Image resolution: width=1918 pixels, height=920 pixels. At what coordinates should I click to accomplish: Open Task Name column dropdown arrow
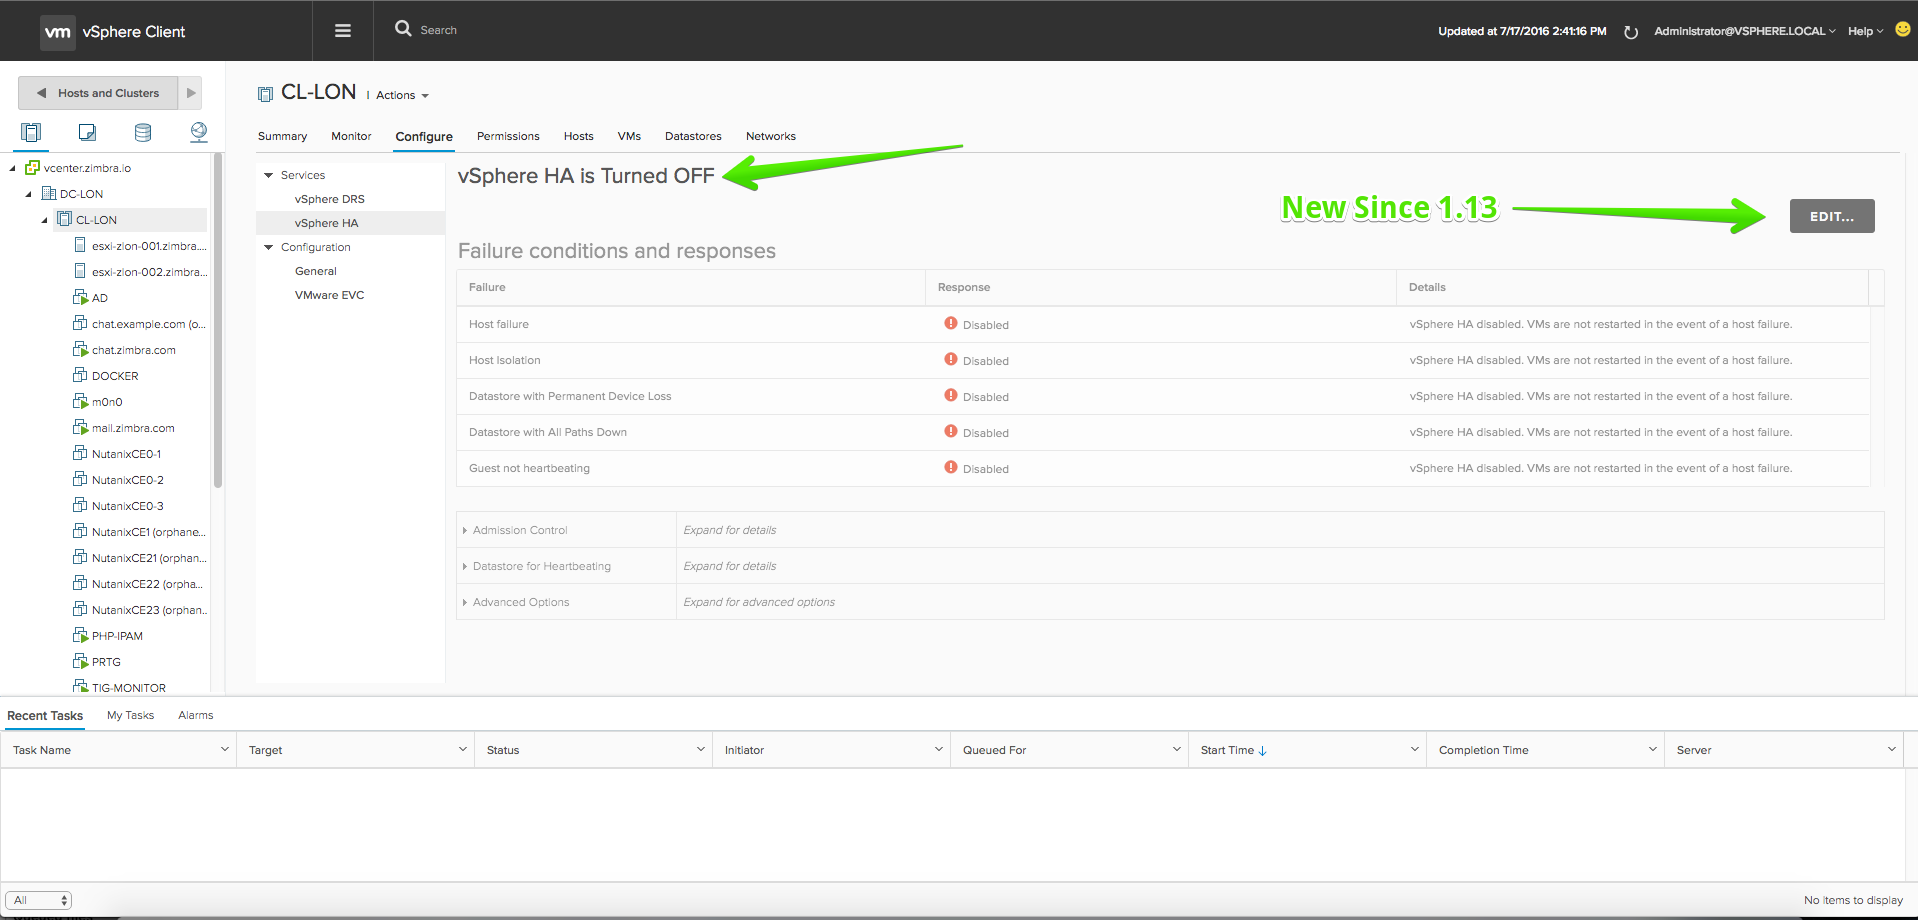pos(224,749)
